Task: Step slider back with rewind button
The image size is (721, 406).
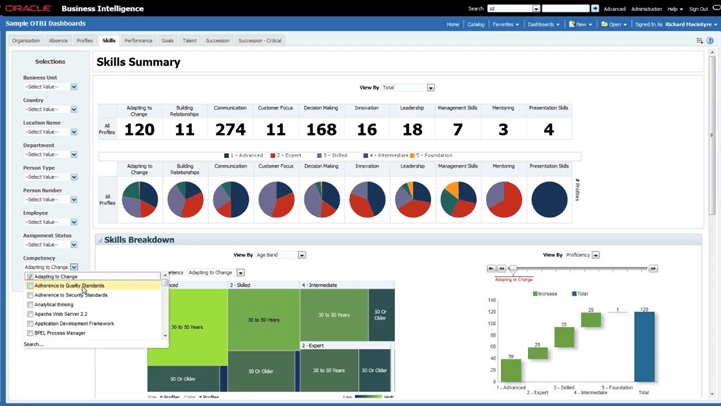Action: pos(502,268)
